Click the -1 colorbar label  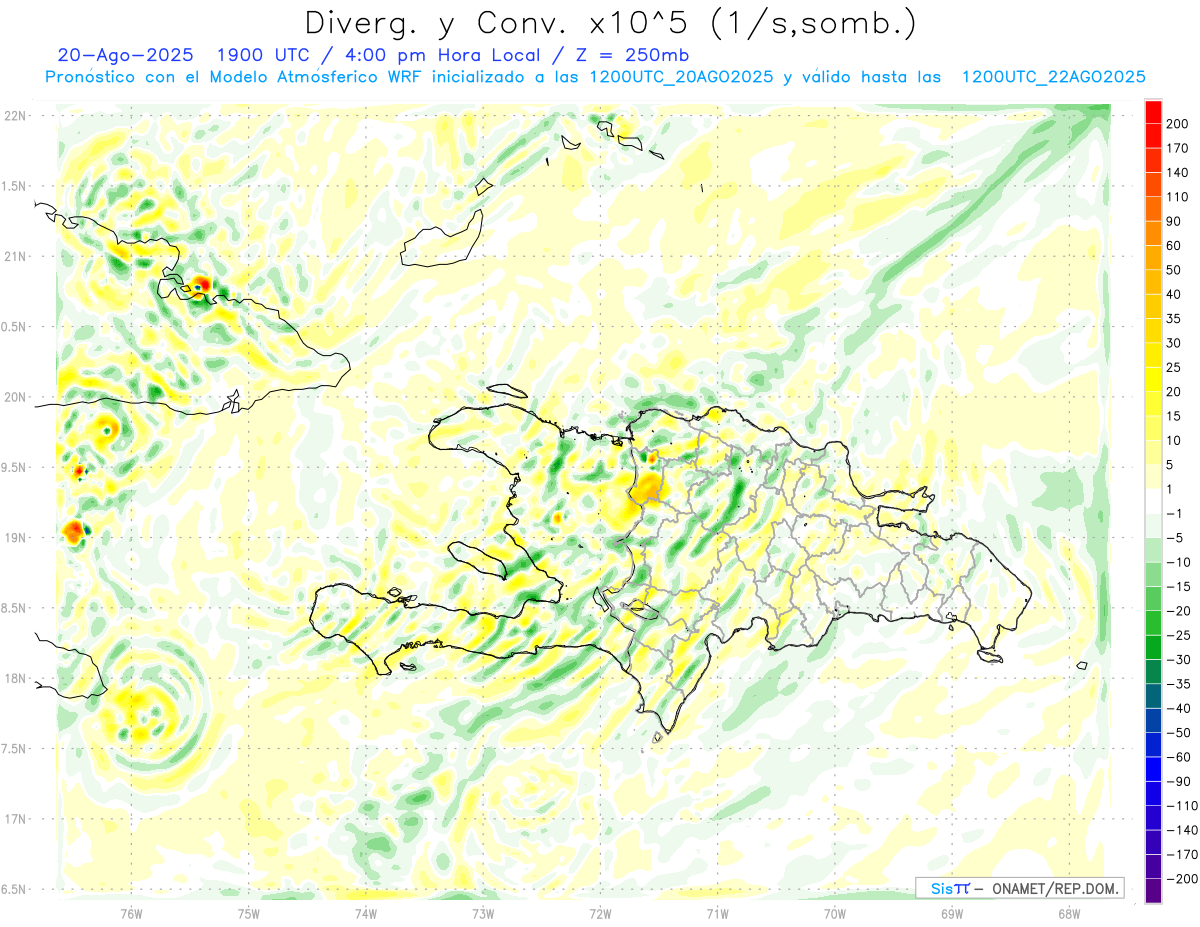pyautogui.click(x=1176, y=513)
